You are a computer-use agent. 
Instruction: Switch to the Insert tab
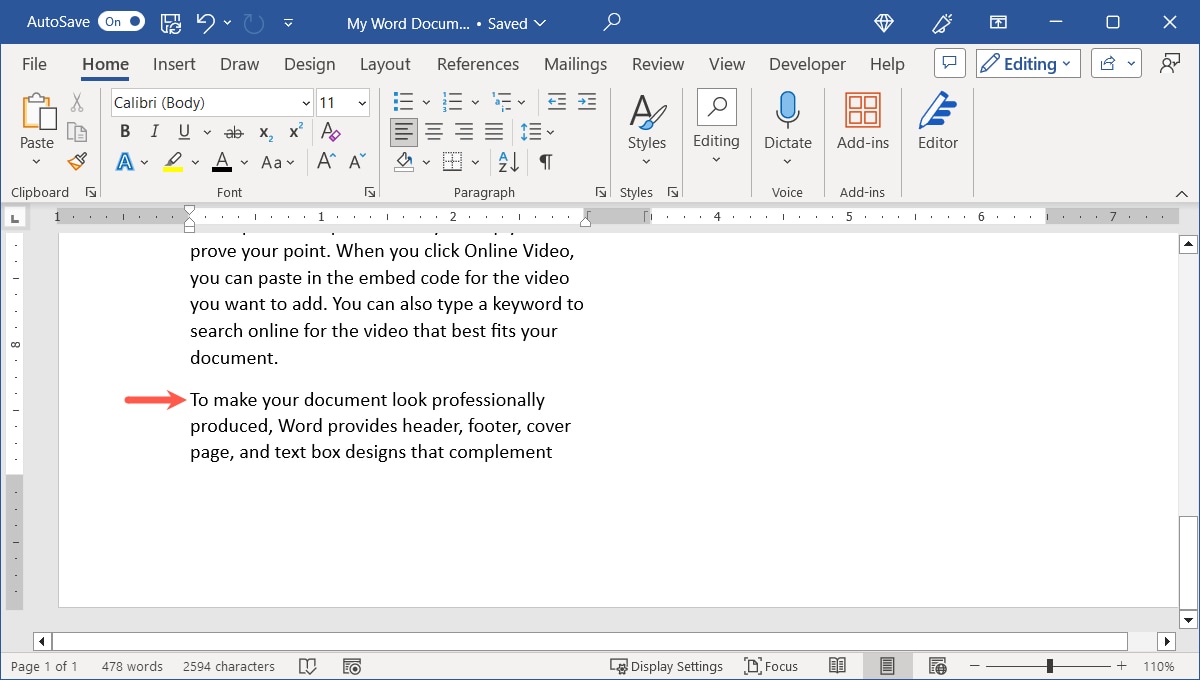coord(174,64)
